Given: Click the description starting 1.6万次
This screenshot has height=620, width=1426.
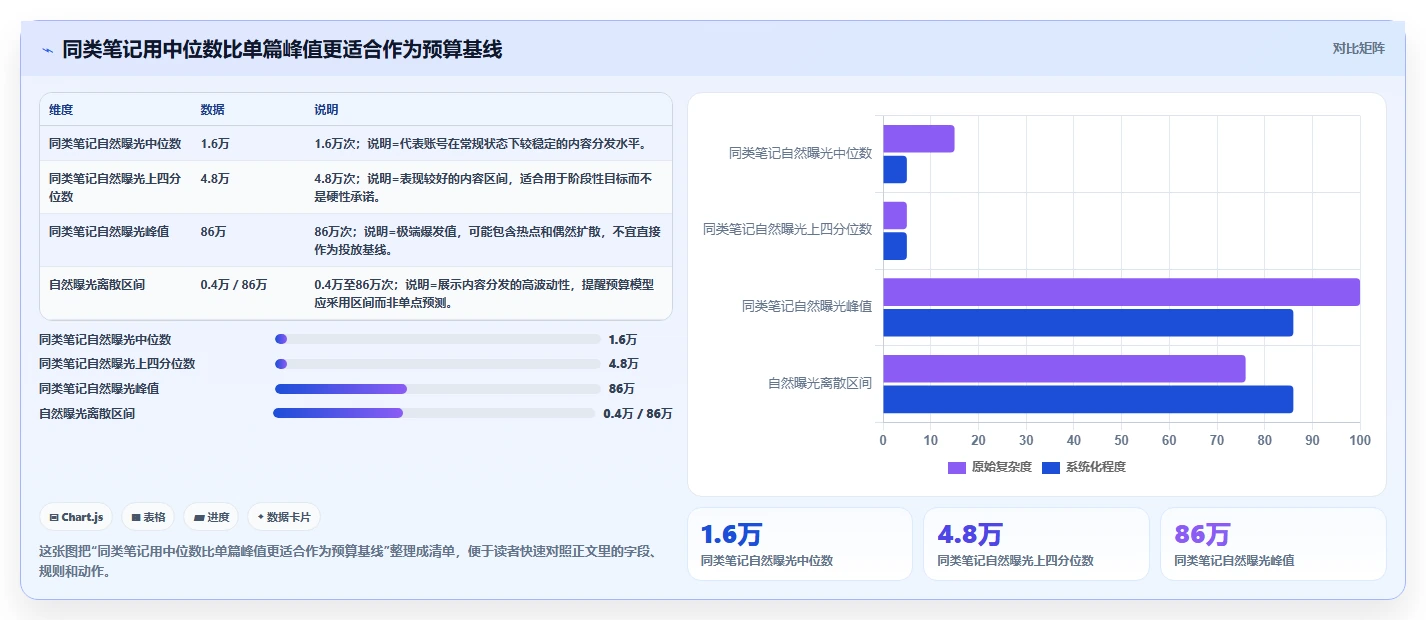Looking at the screenshot, I should pos(481,144).
